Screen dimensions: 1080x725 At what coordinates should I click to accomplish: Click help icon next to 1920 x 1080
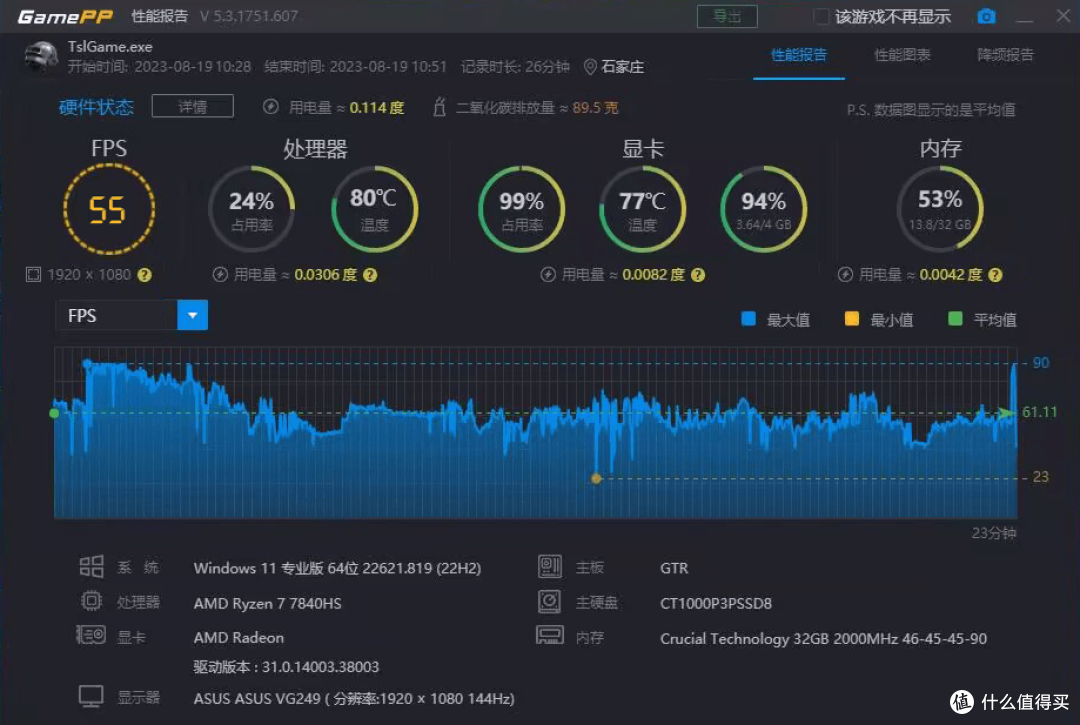pos(145,275)
